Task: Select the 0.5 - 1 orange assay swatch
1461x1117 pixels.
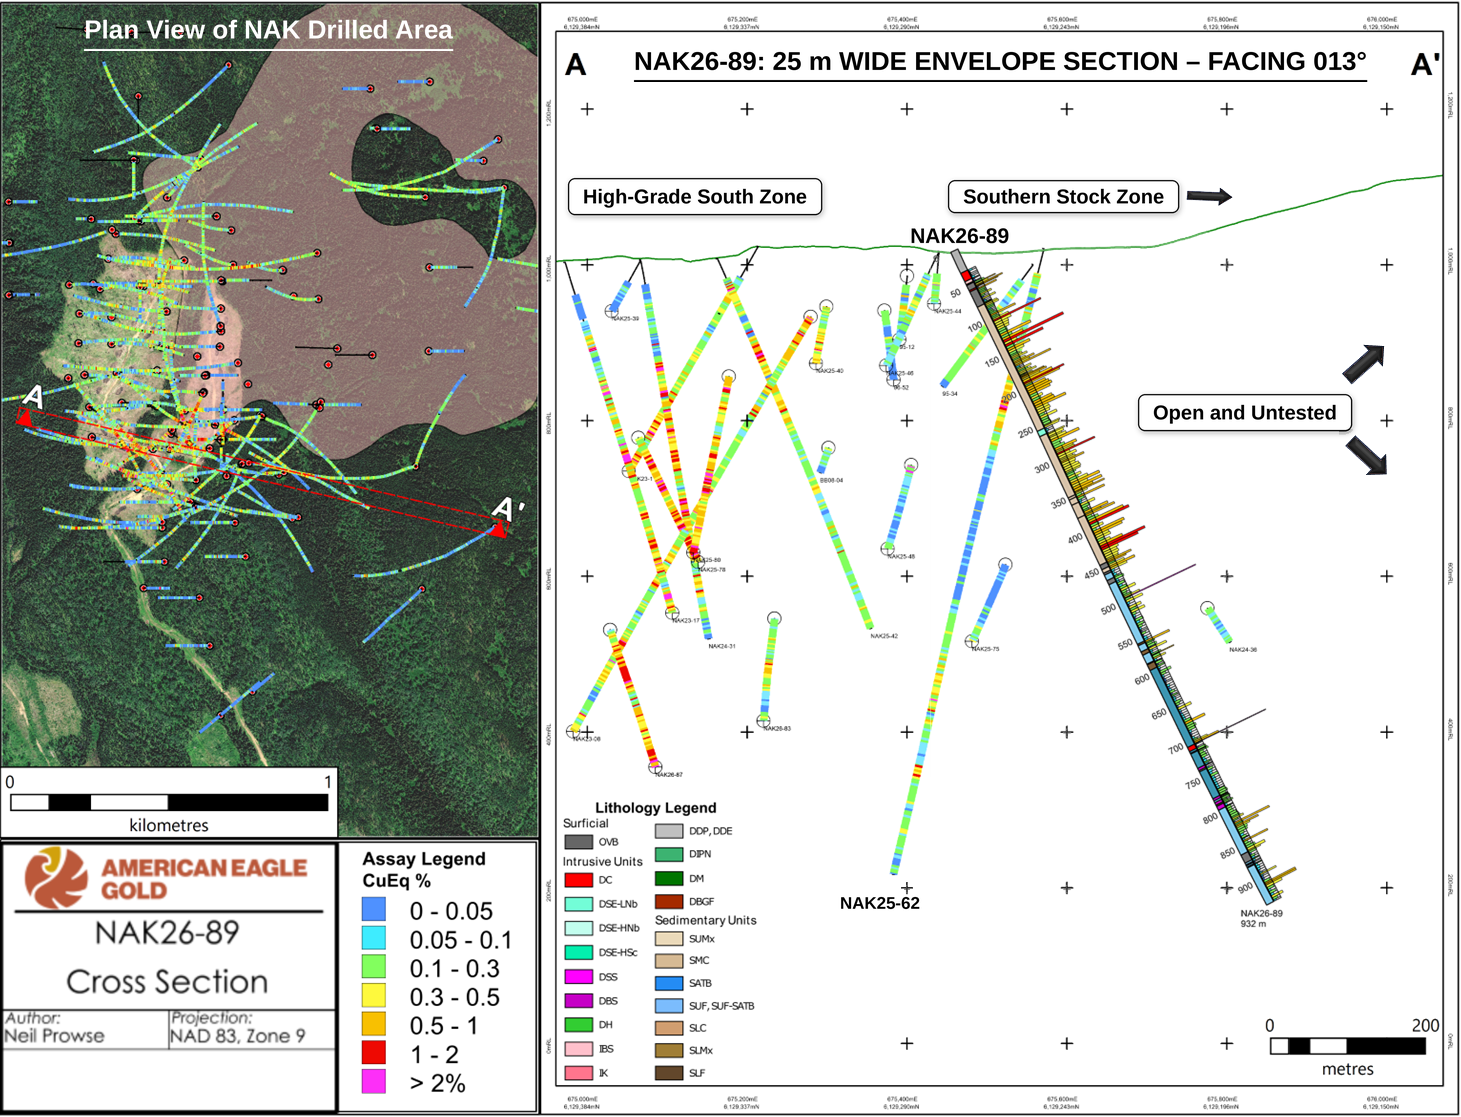Action: [374, 1024]
